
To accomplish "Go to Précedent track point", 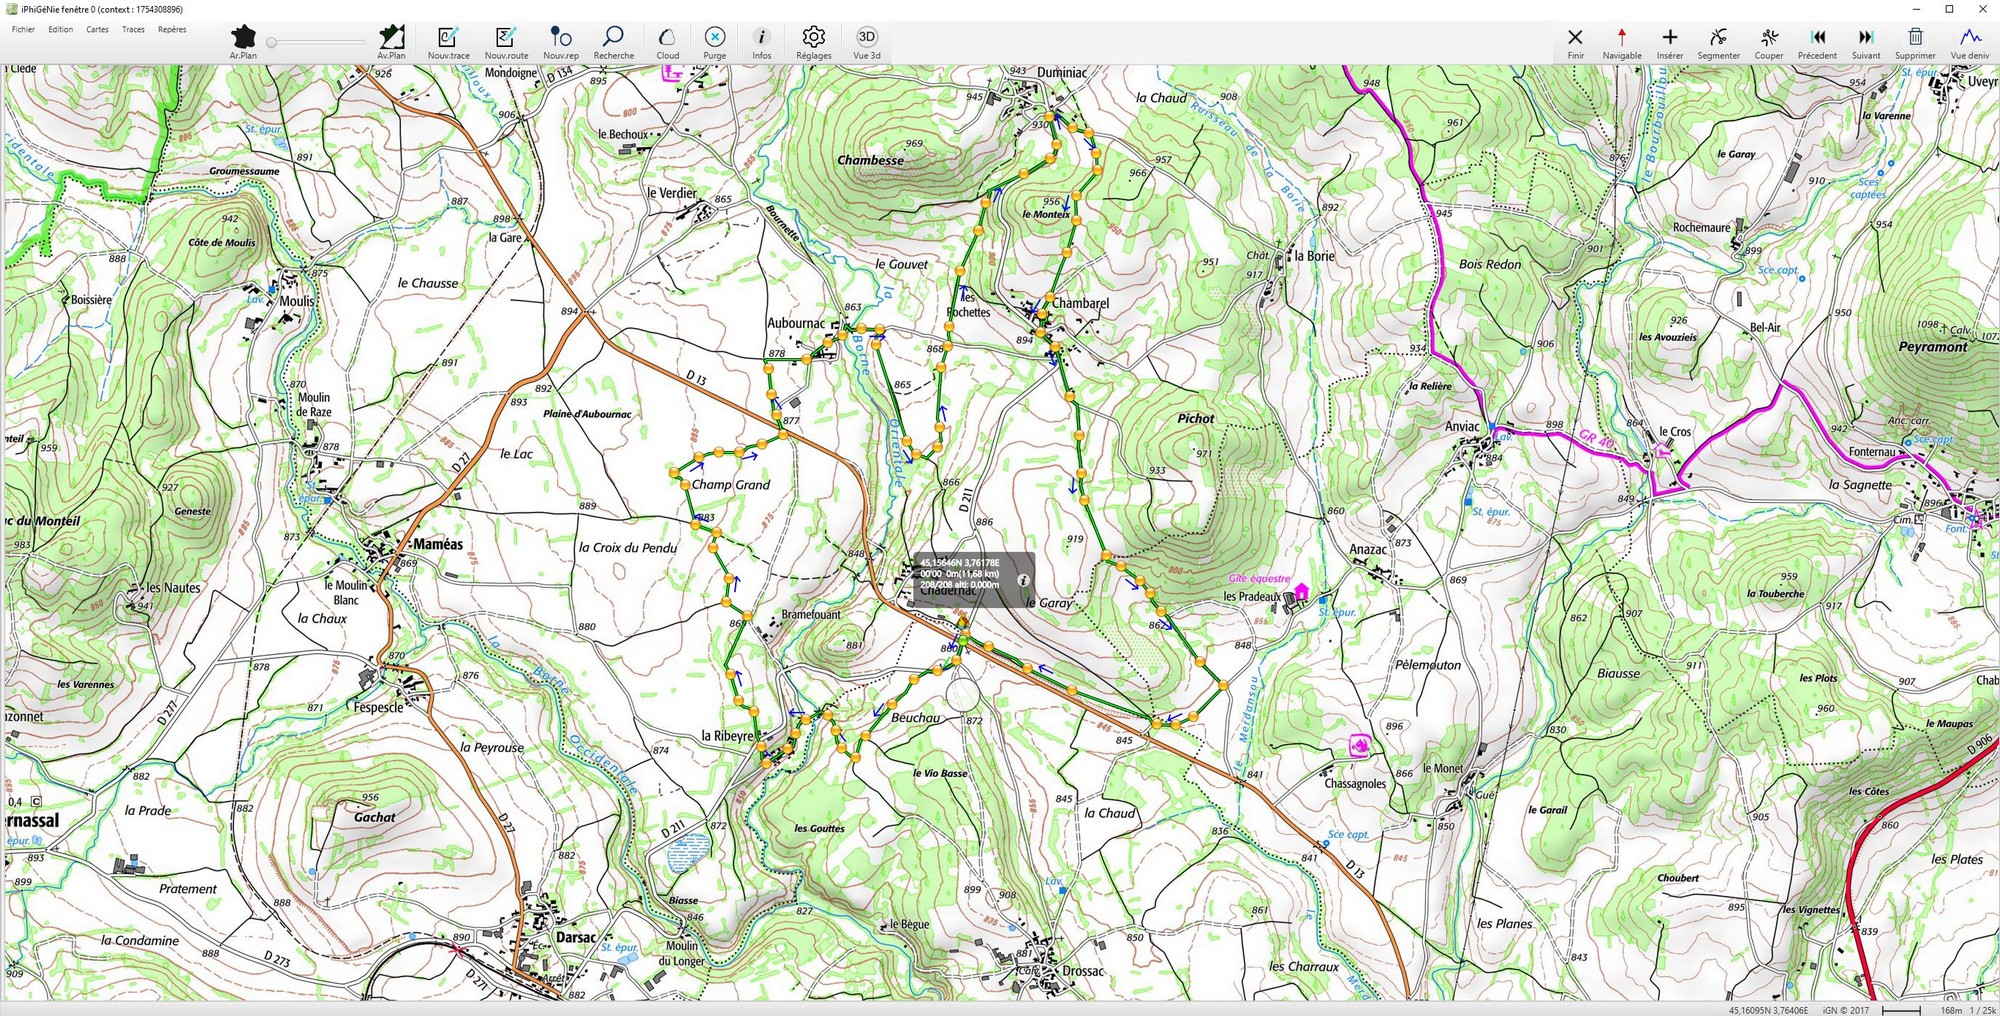I will [1817, 42].
